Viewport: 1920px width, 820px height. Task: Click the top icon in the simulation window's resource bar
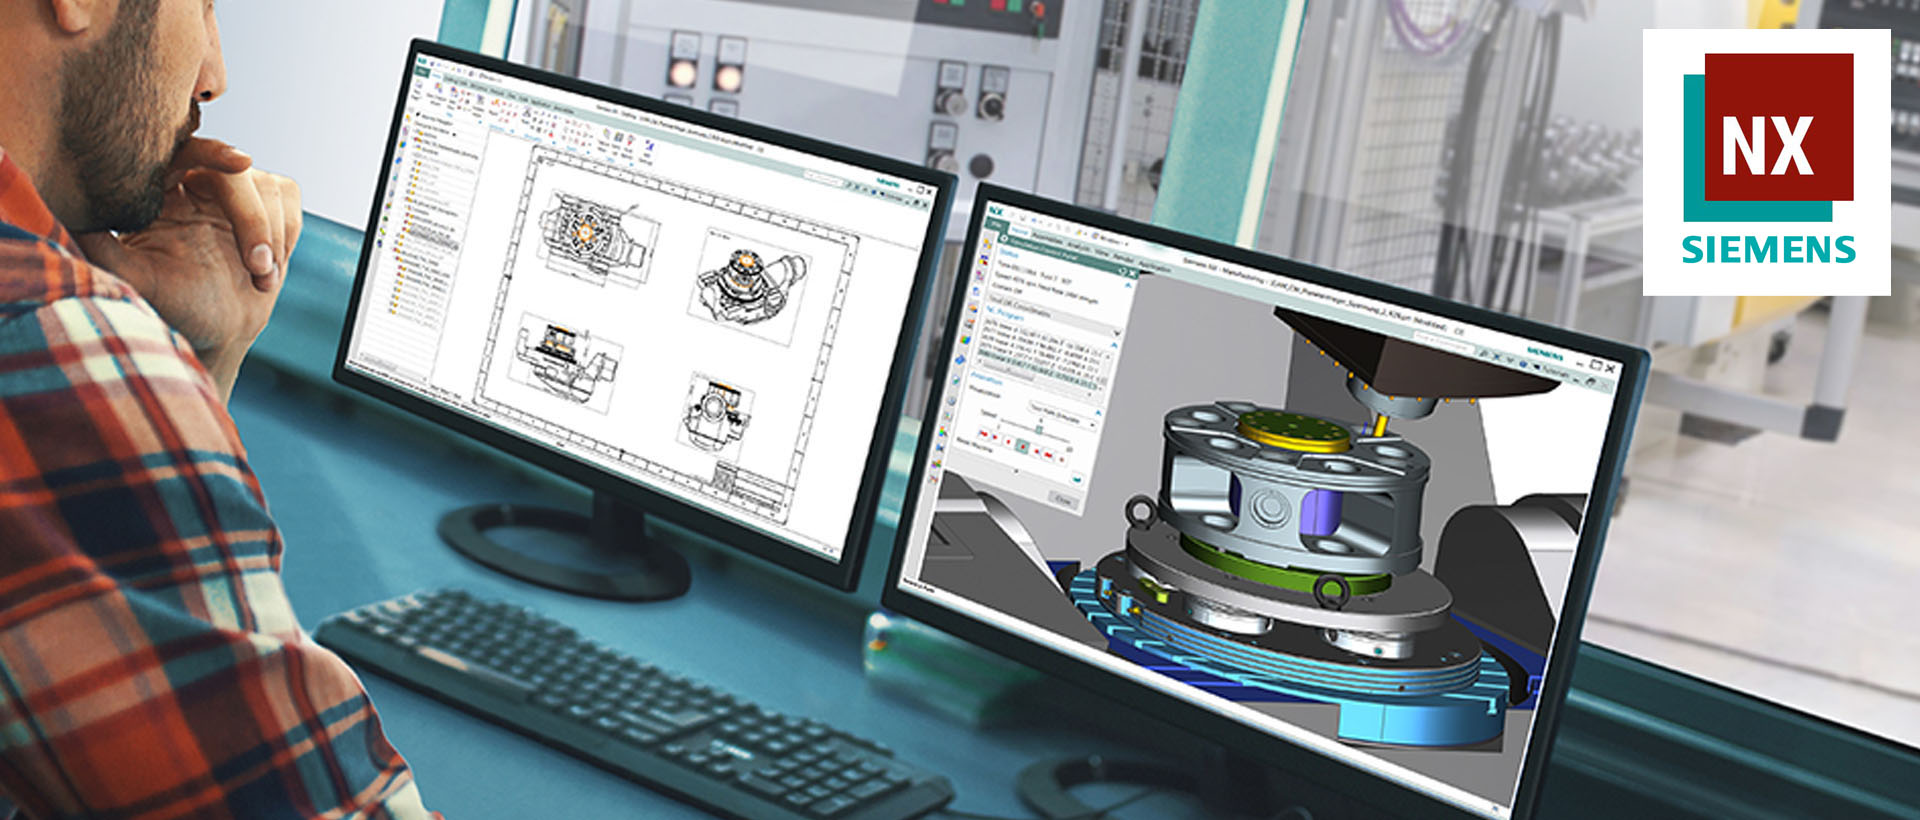point(988,244)
